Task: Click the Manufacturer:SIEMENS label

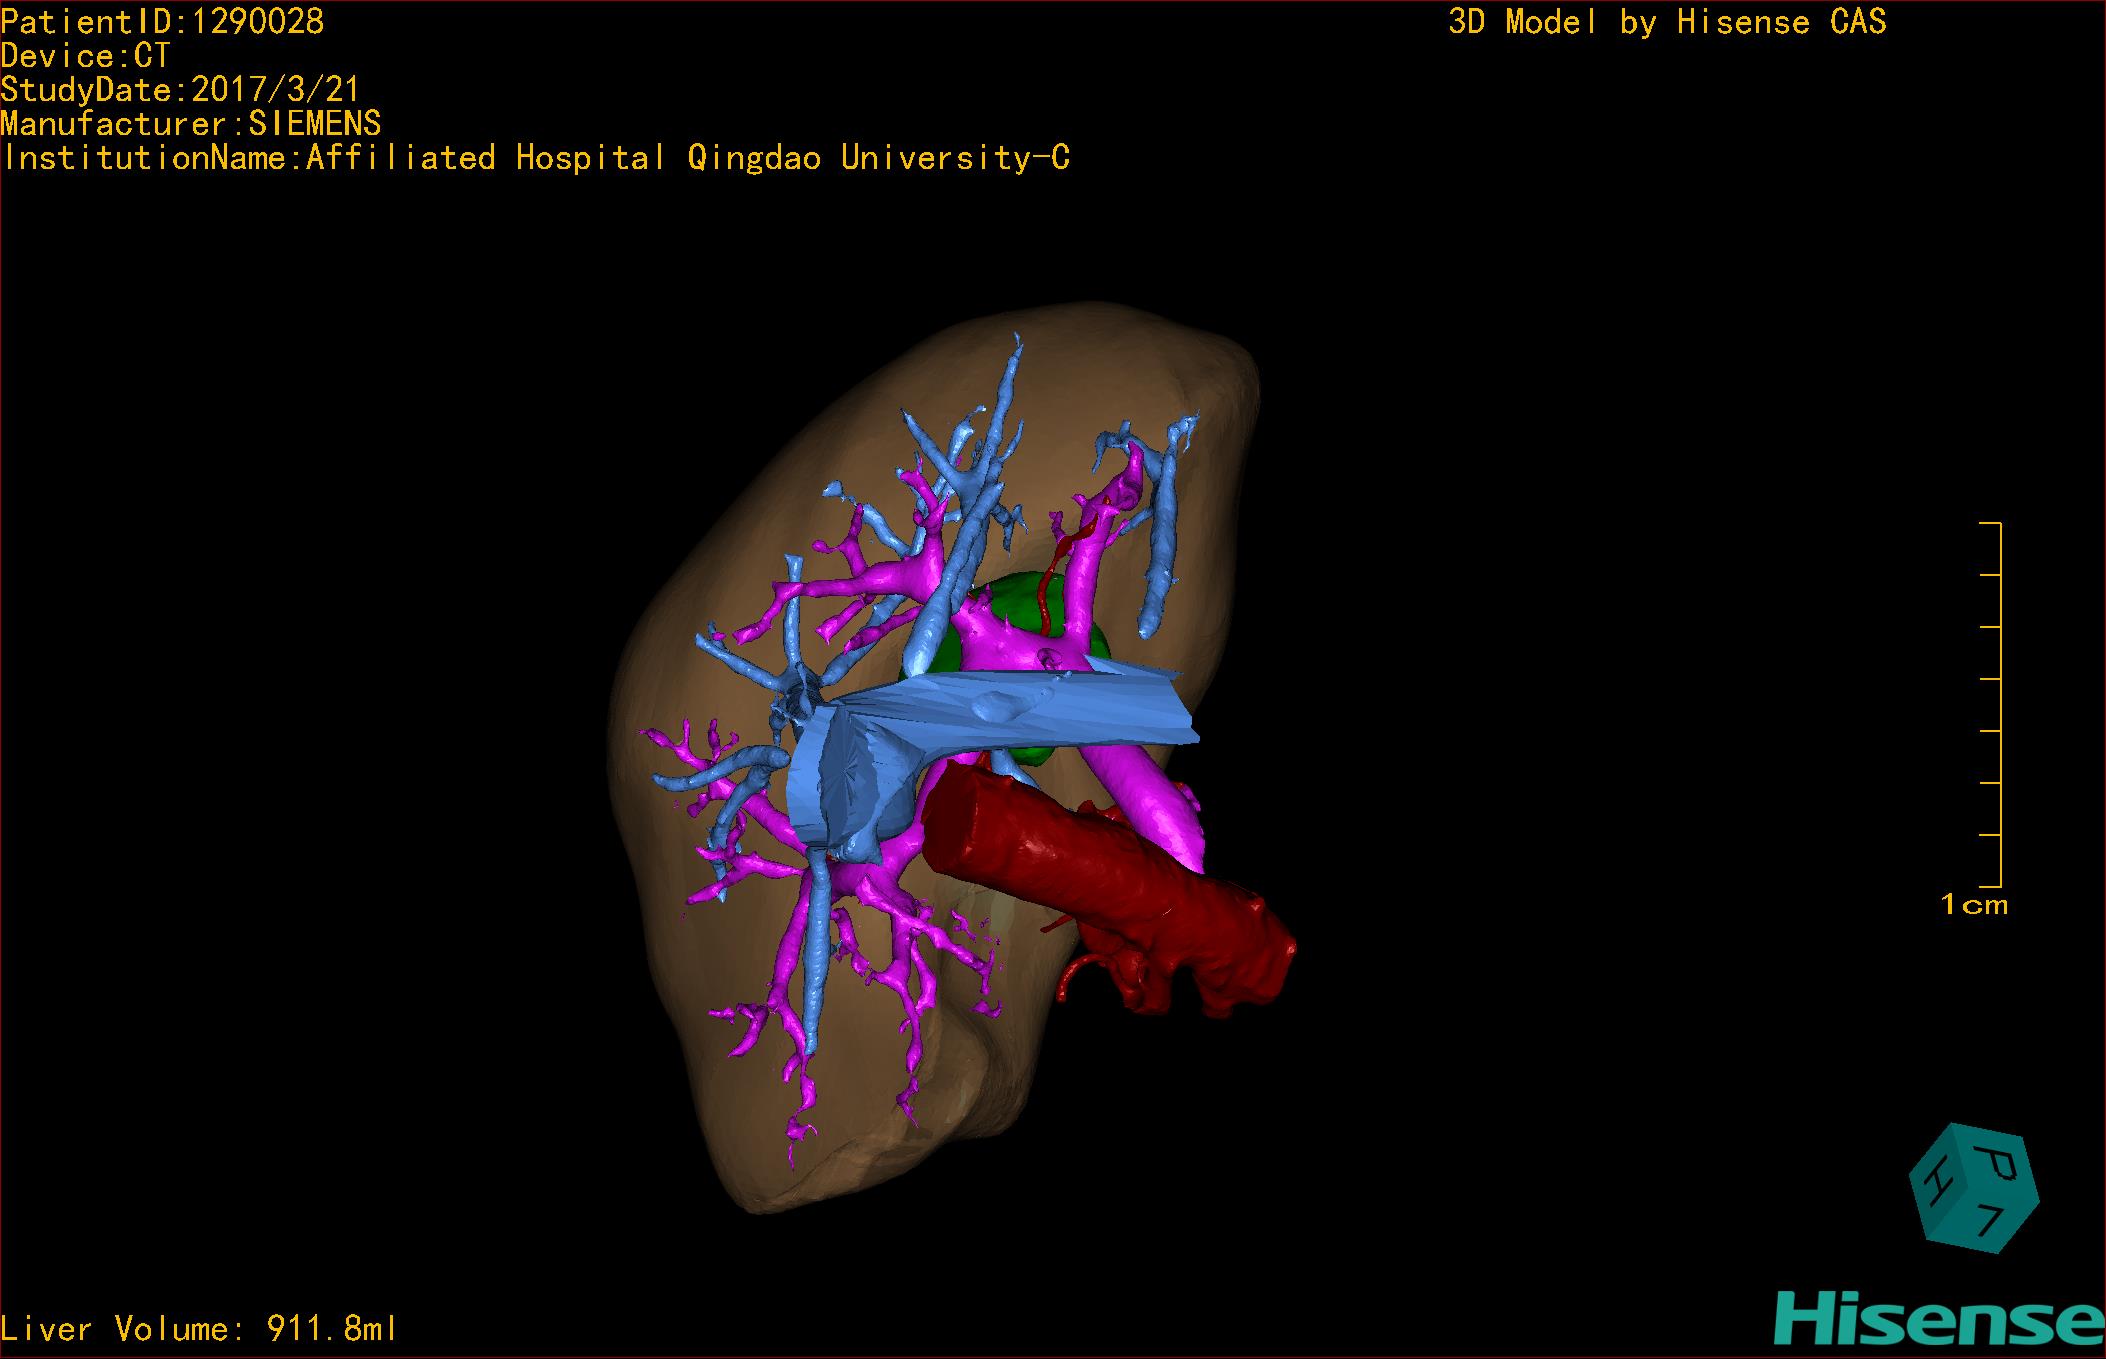Action: (x=191, y=124)
